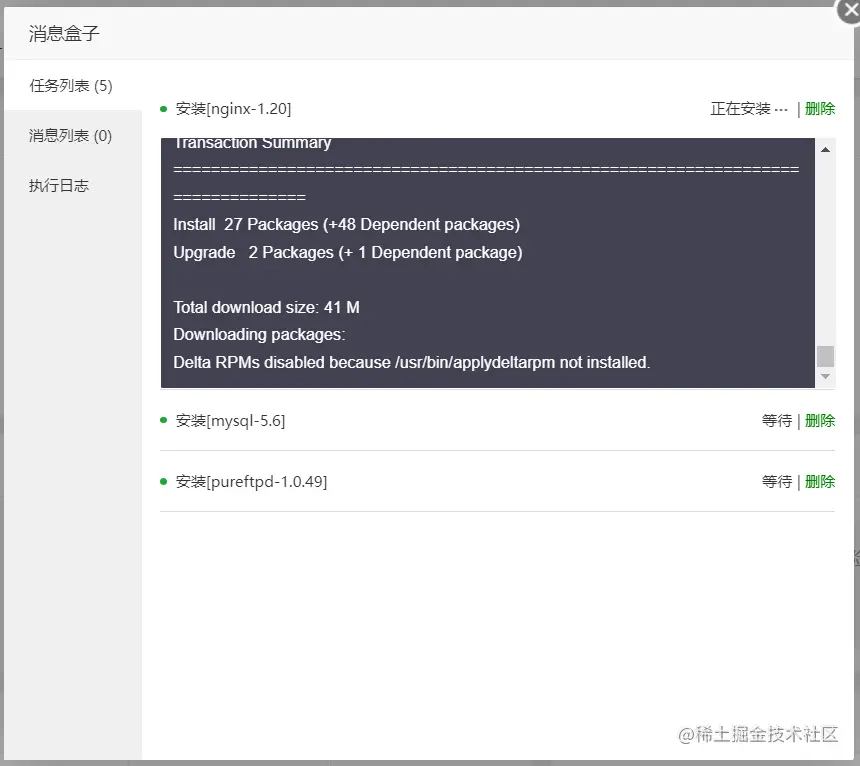Select the 安装[pureftpd-1.0.49] task title
Viewport: 860px width, 766px height.
coord(251,481)
